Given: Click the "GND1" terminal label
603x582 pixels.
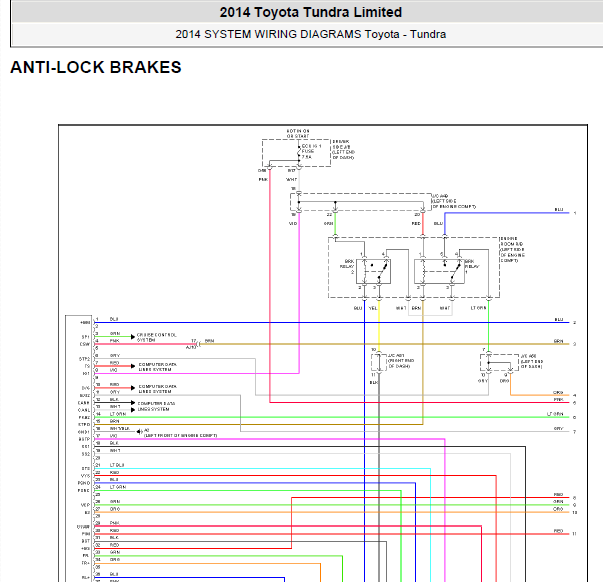Looking at the screenshot, I should (83, 432).
